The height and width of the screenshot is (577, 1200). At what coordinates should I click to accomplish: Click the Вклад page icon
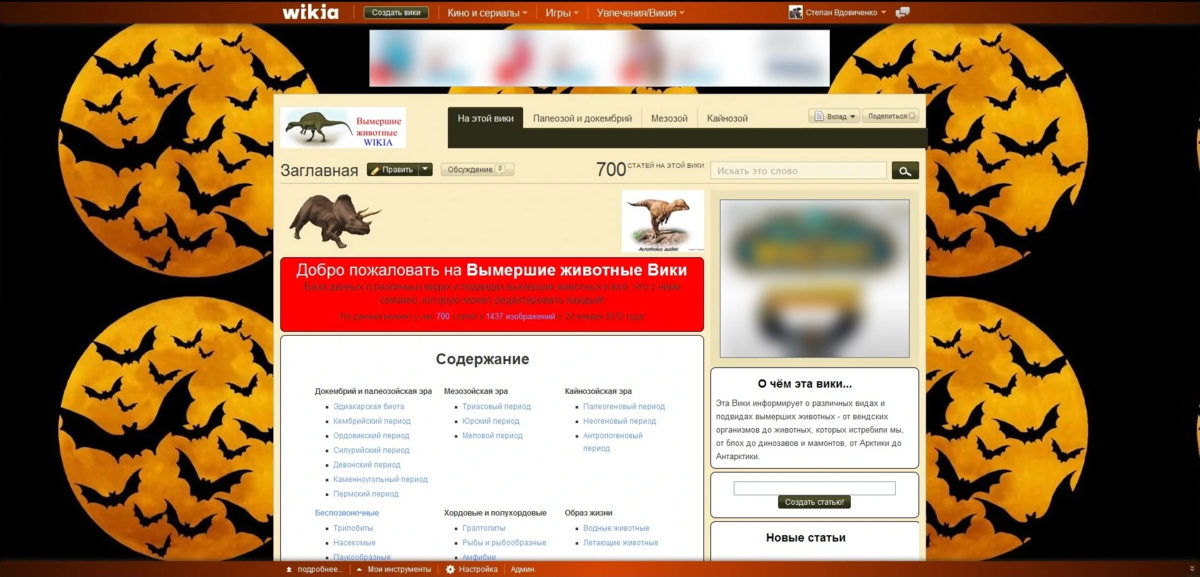click(x=819, y=115)
